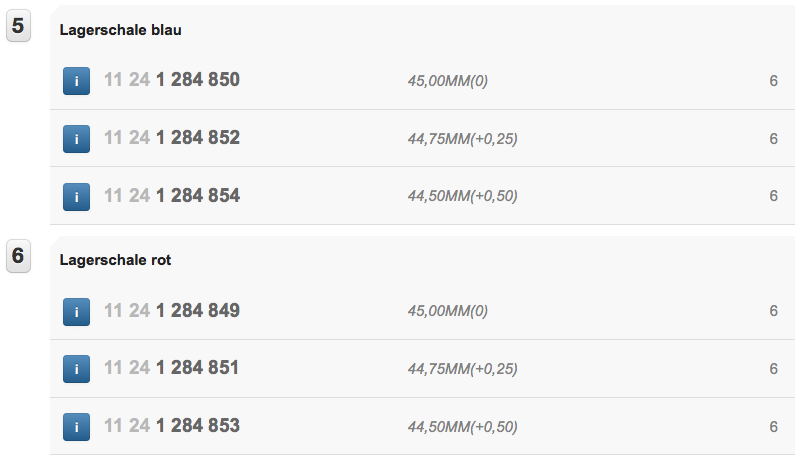The image size is (795, 462).
Task: Click position number 6 badge
Action: coord(18,256)
